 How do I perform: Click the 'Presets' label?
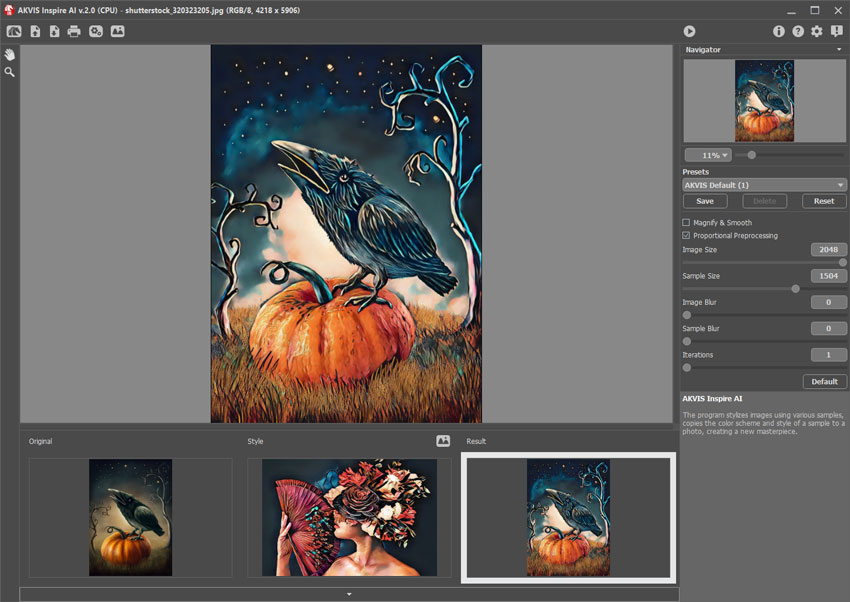pyautogui.click(x=696, y=172)
